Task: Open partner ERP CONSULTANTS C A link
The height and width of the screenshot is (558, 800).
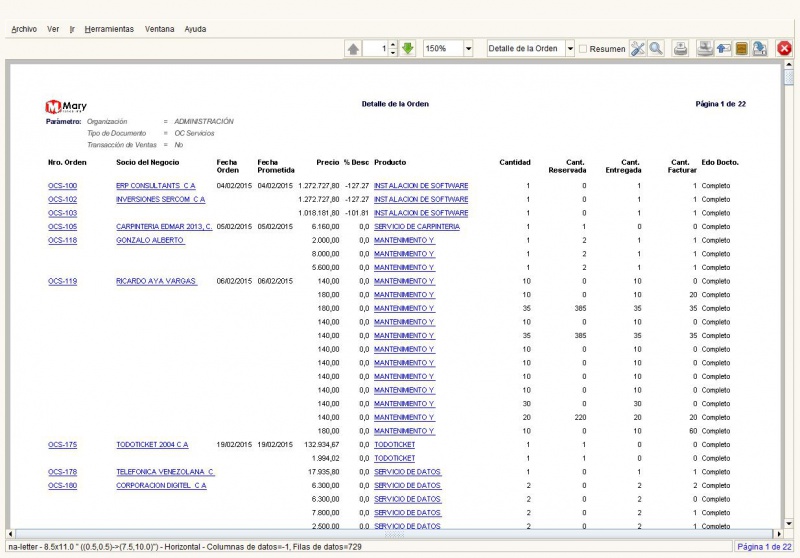Action: pos(156,186)
